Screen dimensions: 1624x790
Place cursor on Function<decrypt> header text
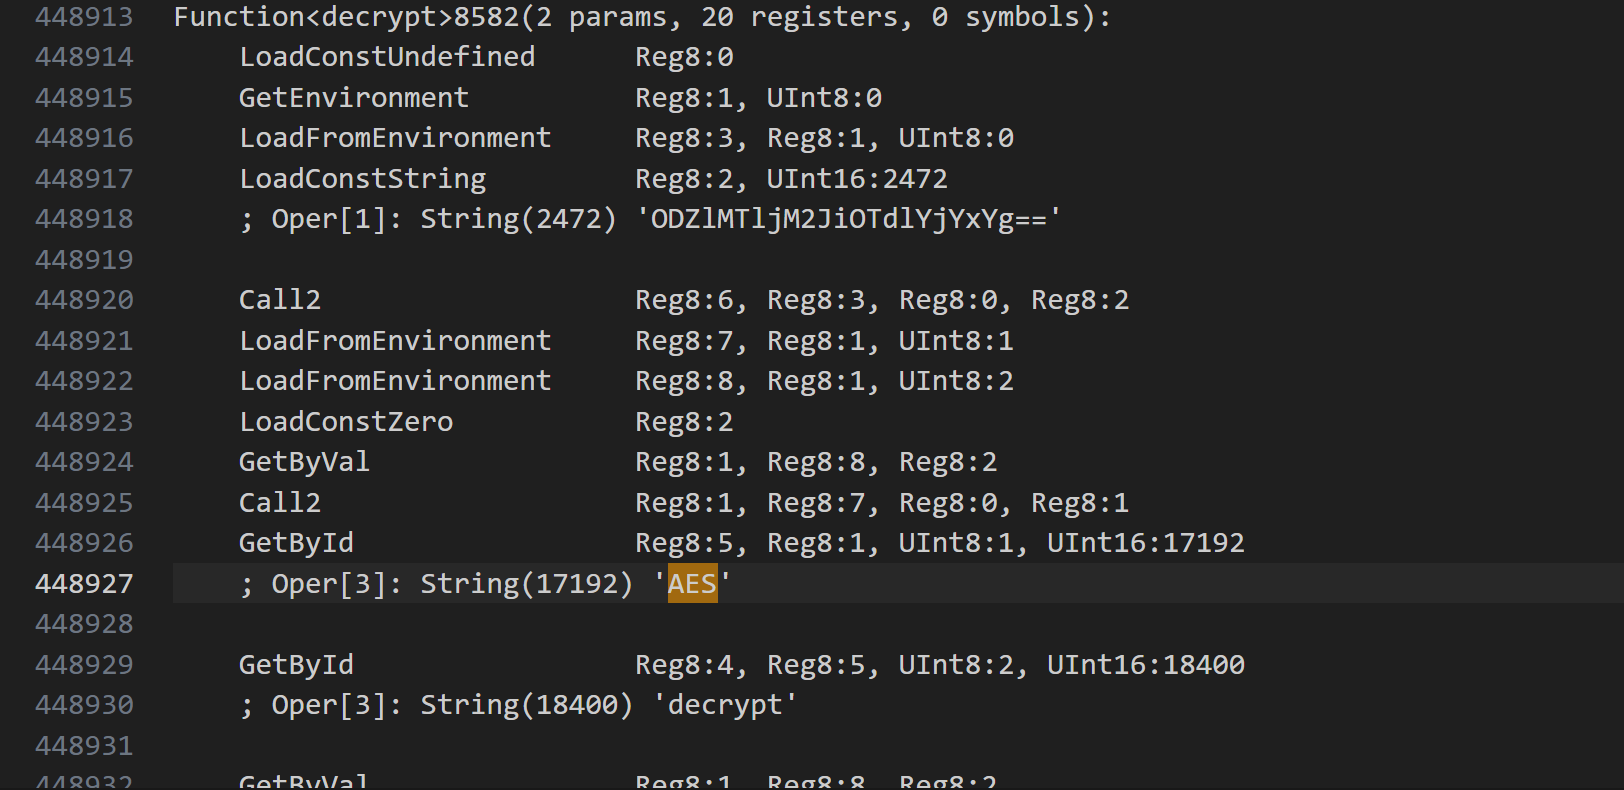pos(345,17)
